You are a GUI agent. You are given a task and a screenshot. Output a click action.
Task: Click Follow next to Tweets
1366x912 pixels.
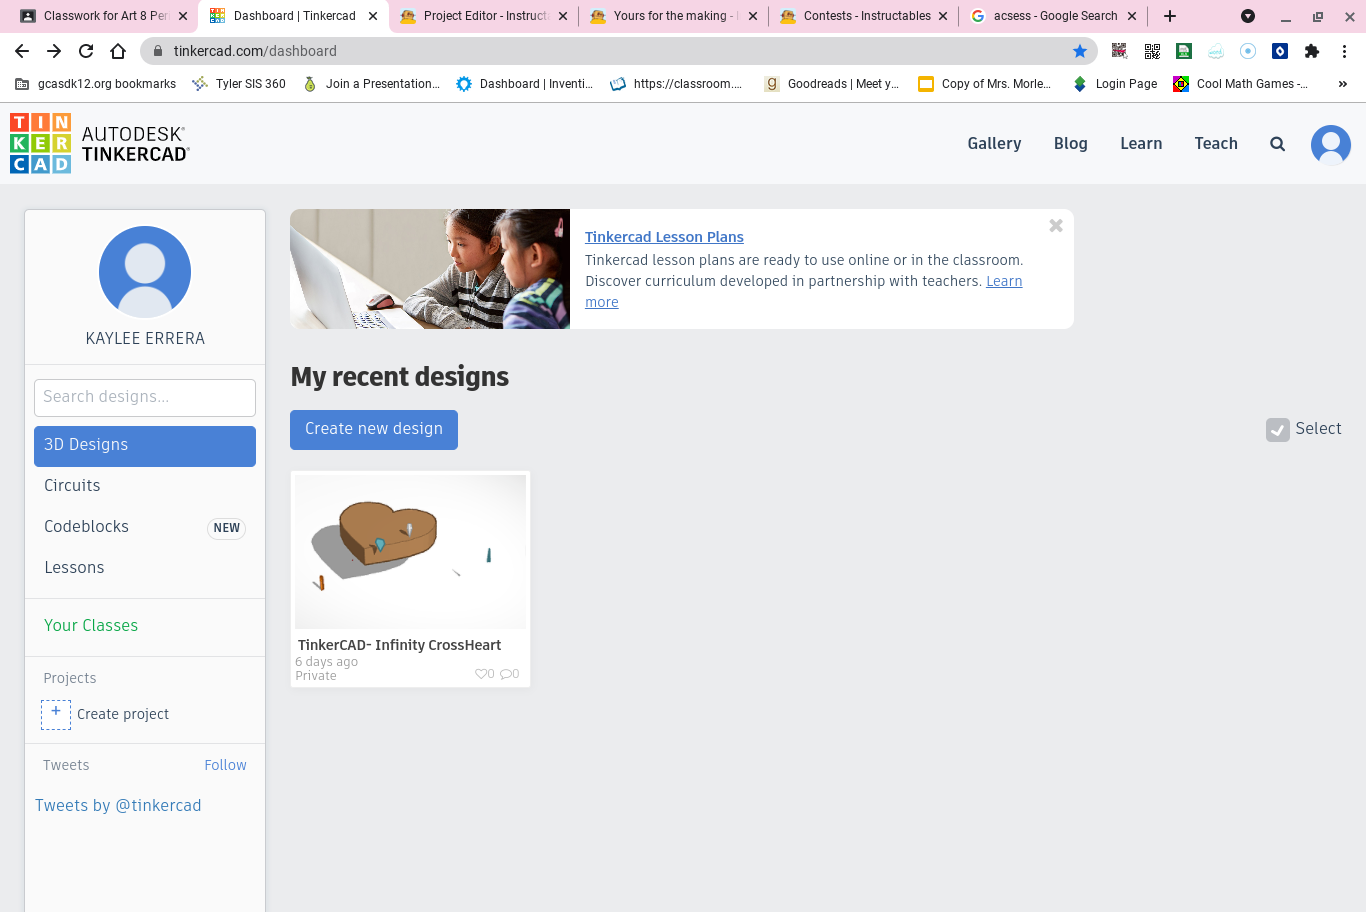(x=225, y=765)
